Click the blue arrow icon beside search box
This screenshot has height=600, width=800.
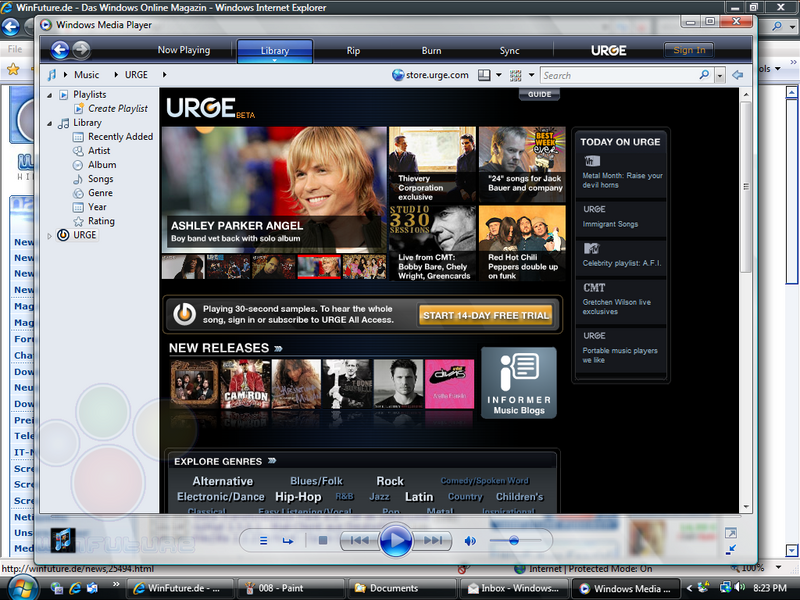pyautogui.click(x=737, y=75)
